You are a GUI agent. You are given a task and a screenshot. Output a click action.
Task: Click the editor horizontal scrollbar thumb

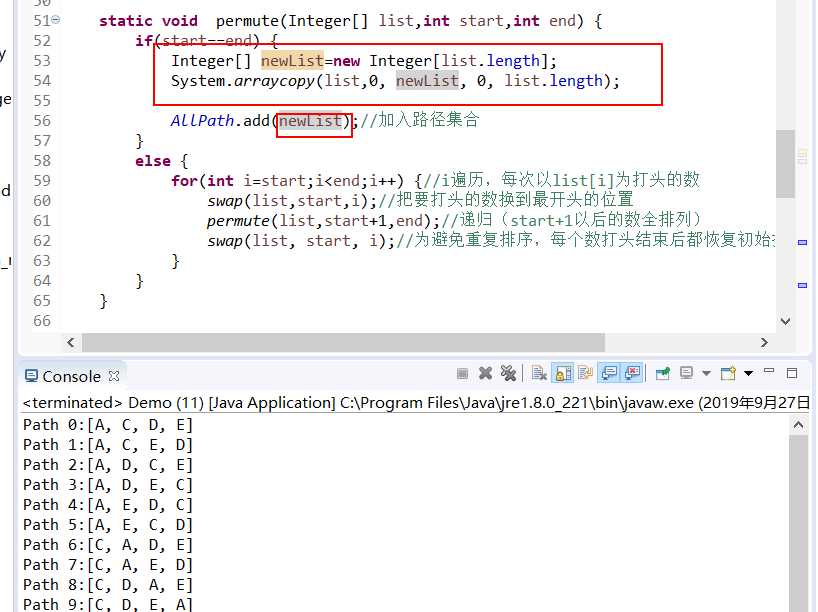(x=343, y=343)
